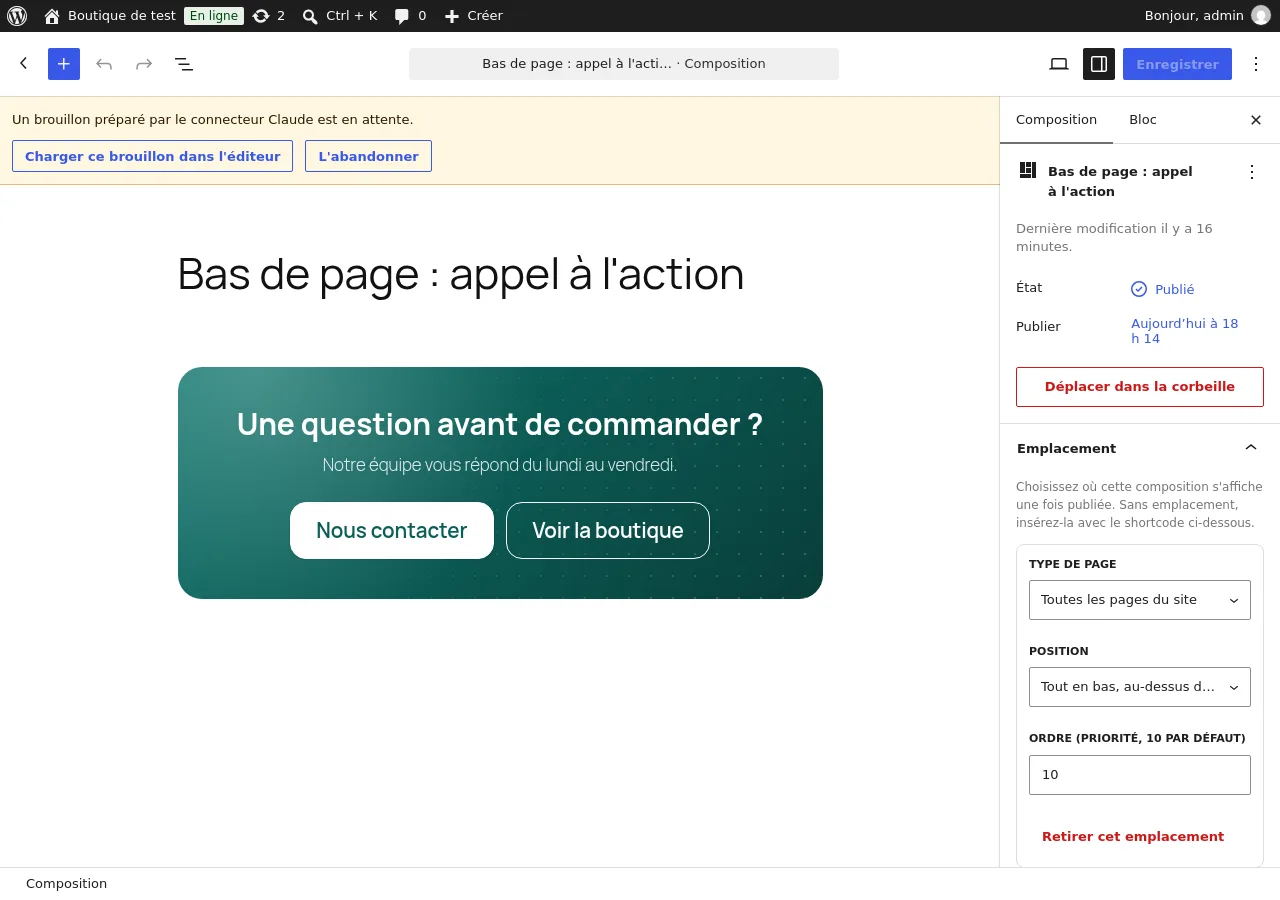
Task: Open the updates icon showing 2
Action: coord(268,16)
